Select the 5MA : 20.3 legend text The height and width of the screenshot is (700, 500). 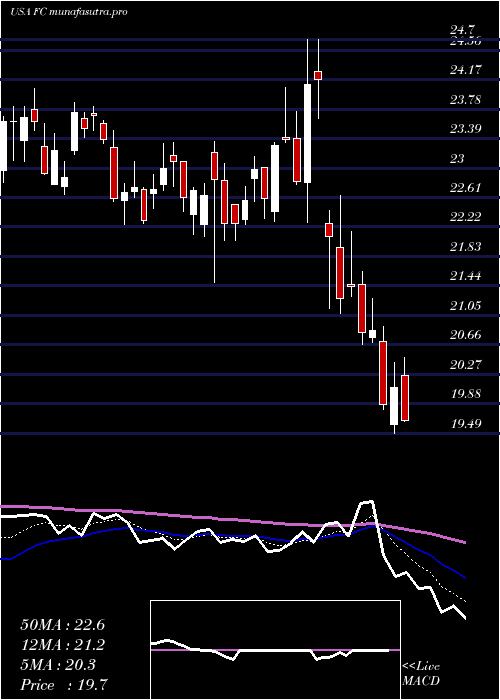(58, 665)
